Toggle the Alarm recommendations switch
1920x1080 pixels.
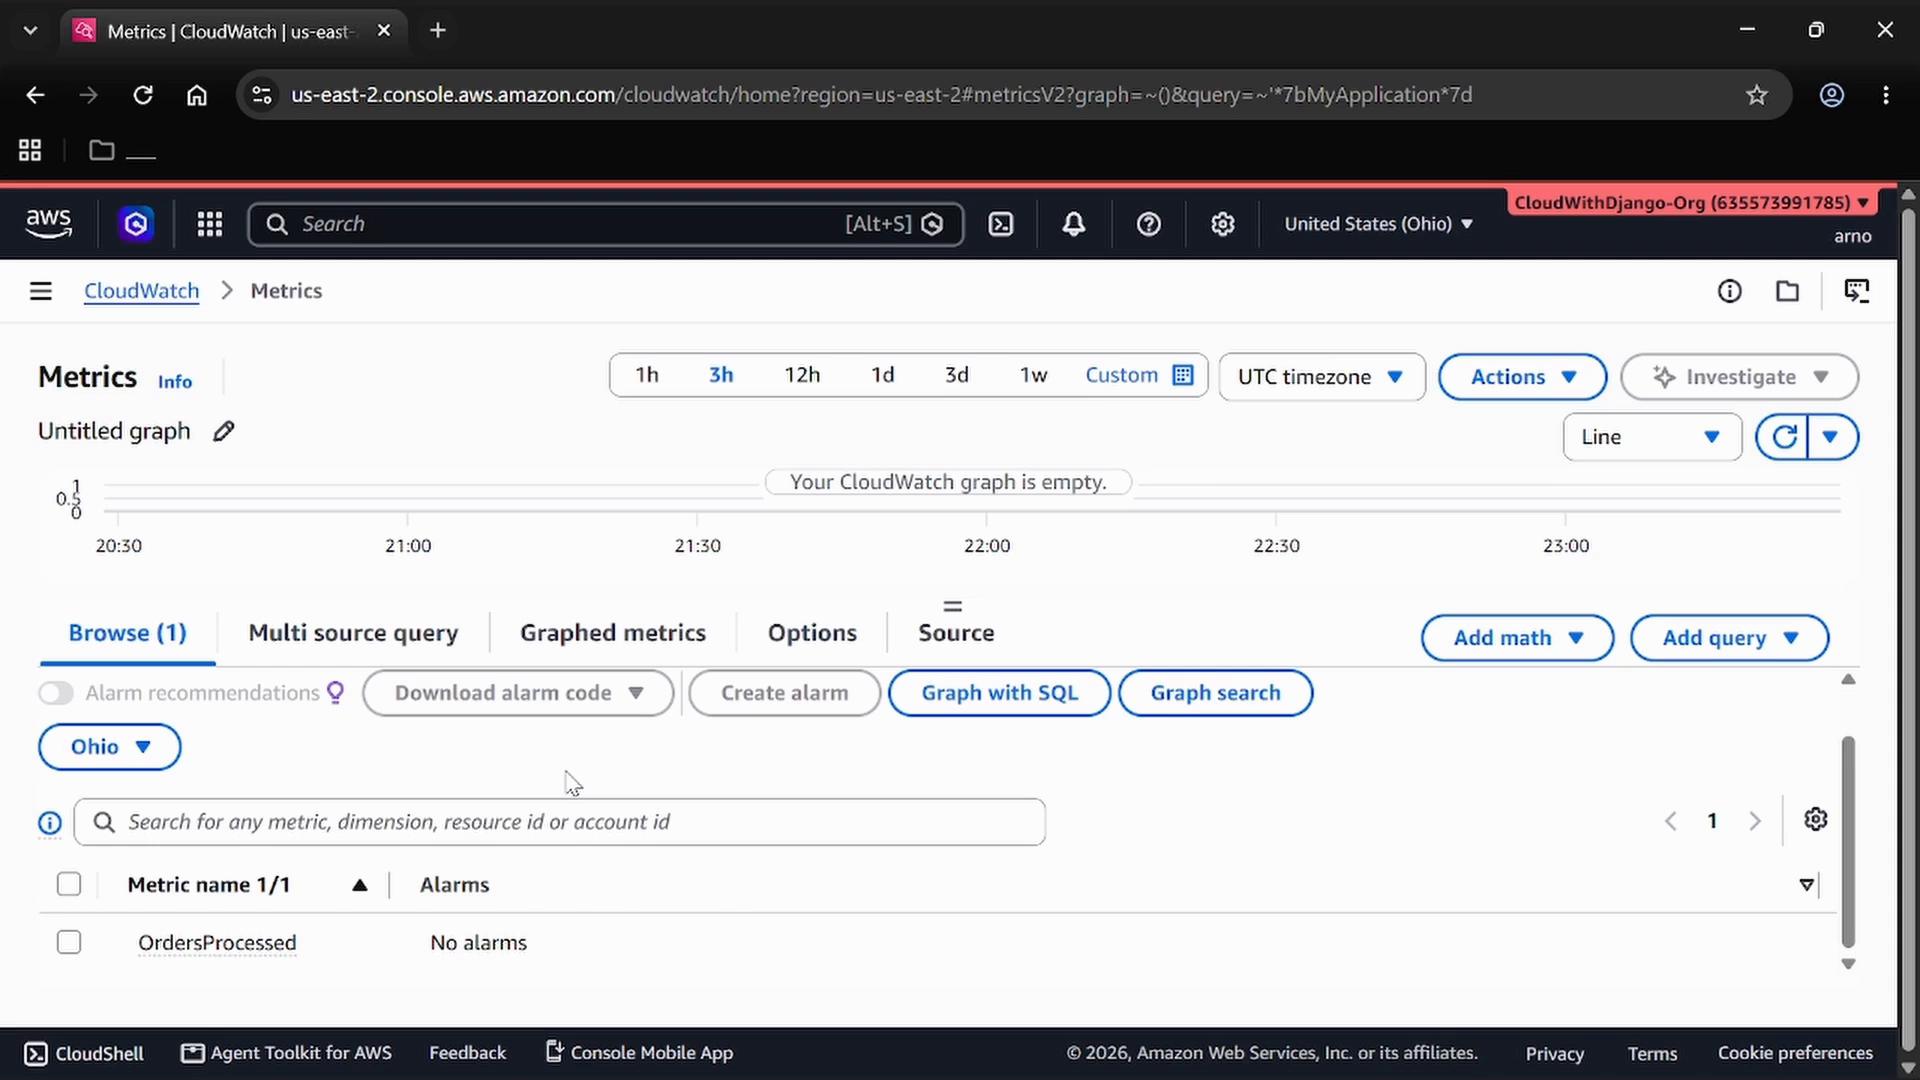click(56, 693)
